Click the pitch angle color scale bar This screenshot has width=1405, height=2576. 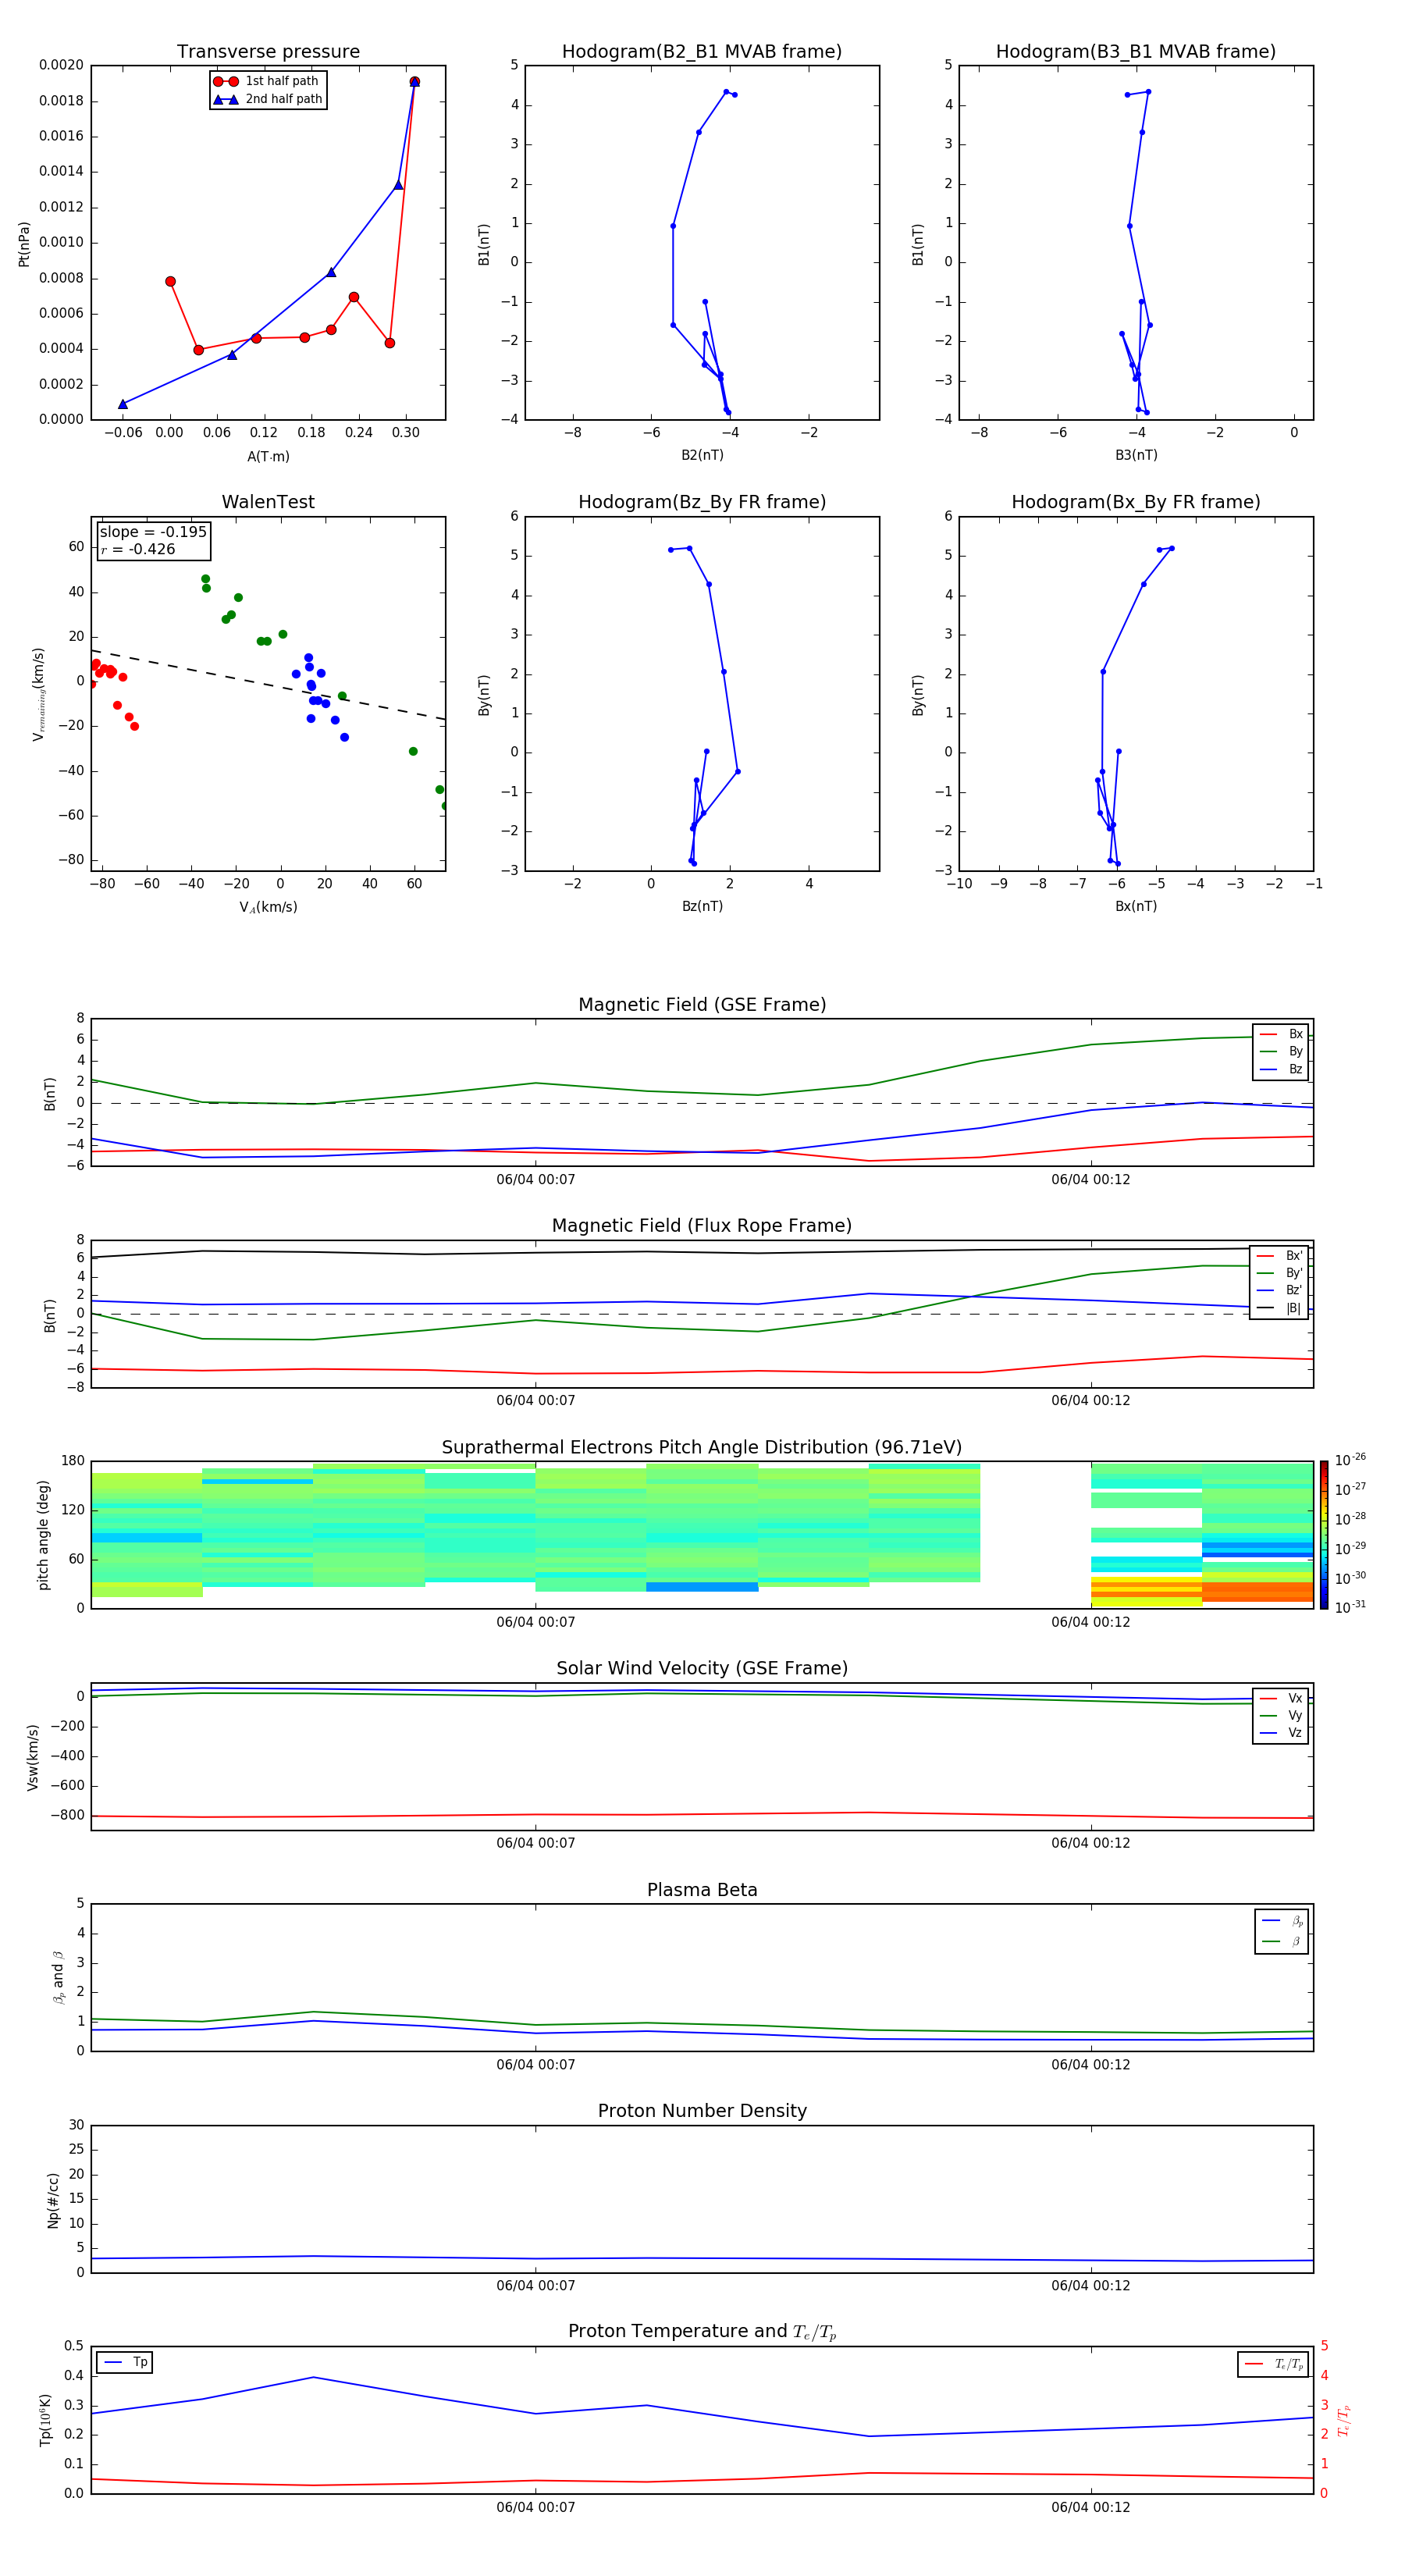[x=1323, y=1535]
